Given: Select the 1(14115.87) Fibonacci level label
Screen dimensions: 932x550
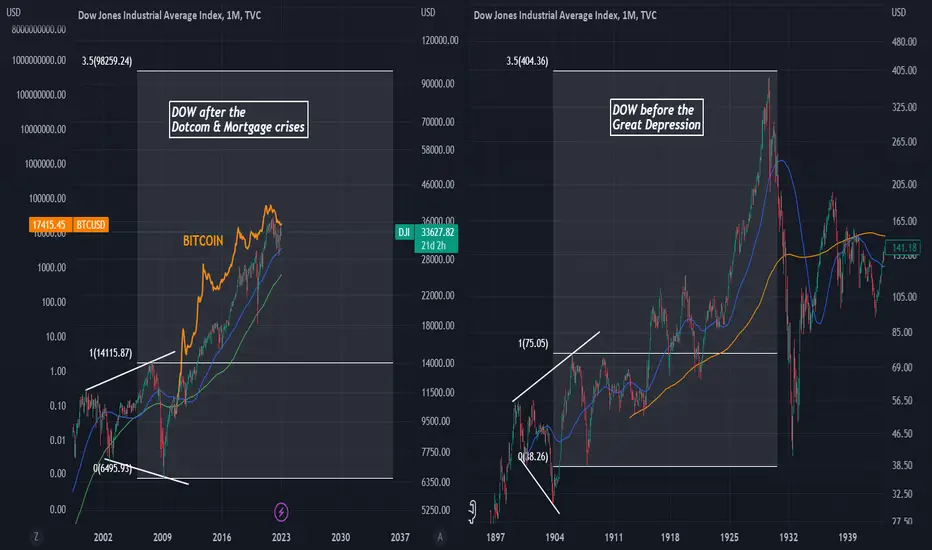Looking at the screenshot, I should click(x=111, y=353).
